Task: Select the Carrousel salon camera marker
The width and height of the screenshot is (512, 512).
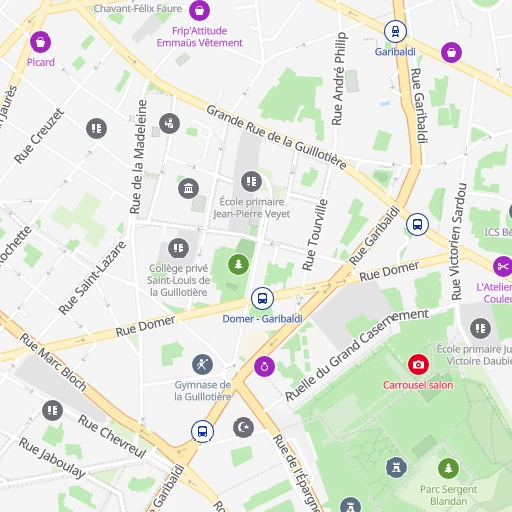Action: coord(418,364)
